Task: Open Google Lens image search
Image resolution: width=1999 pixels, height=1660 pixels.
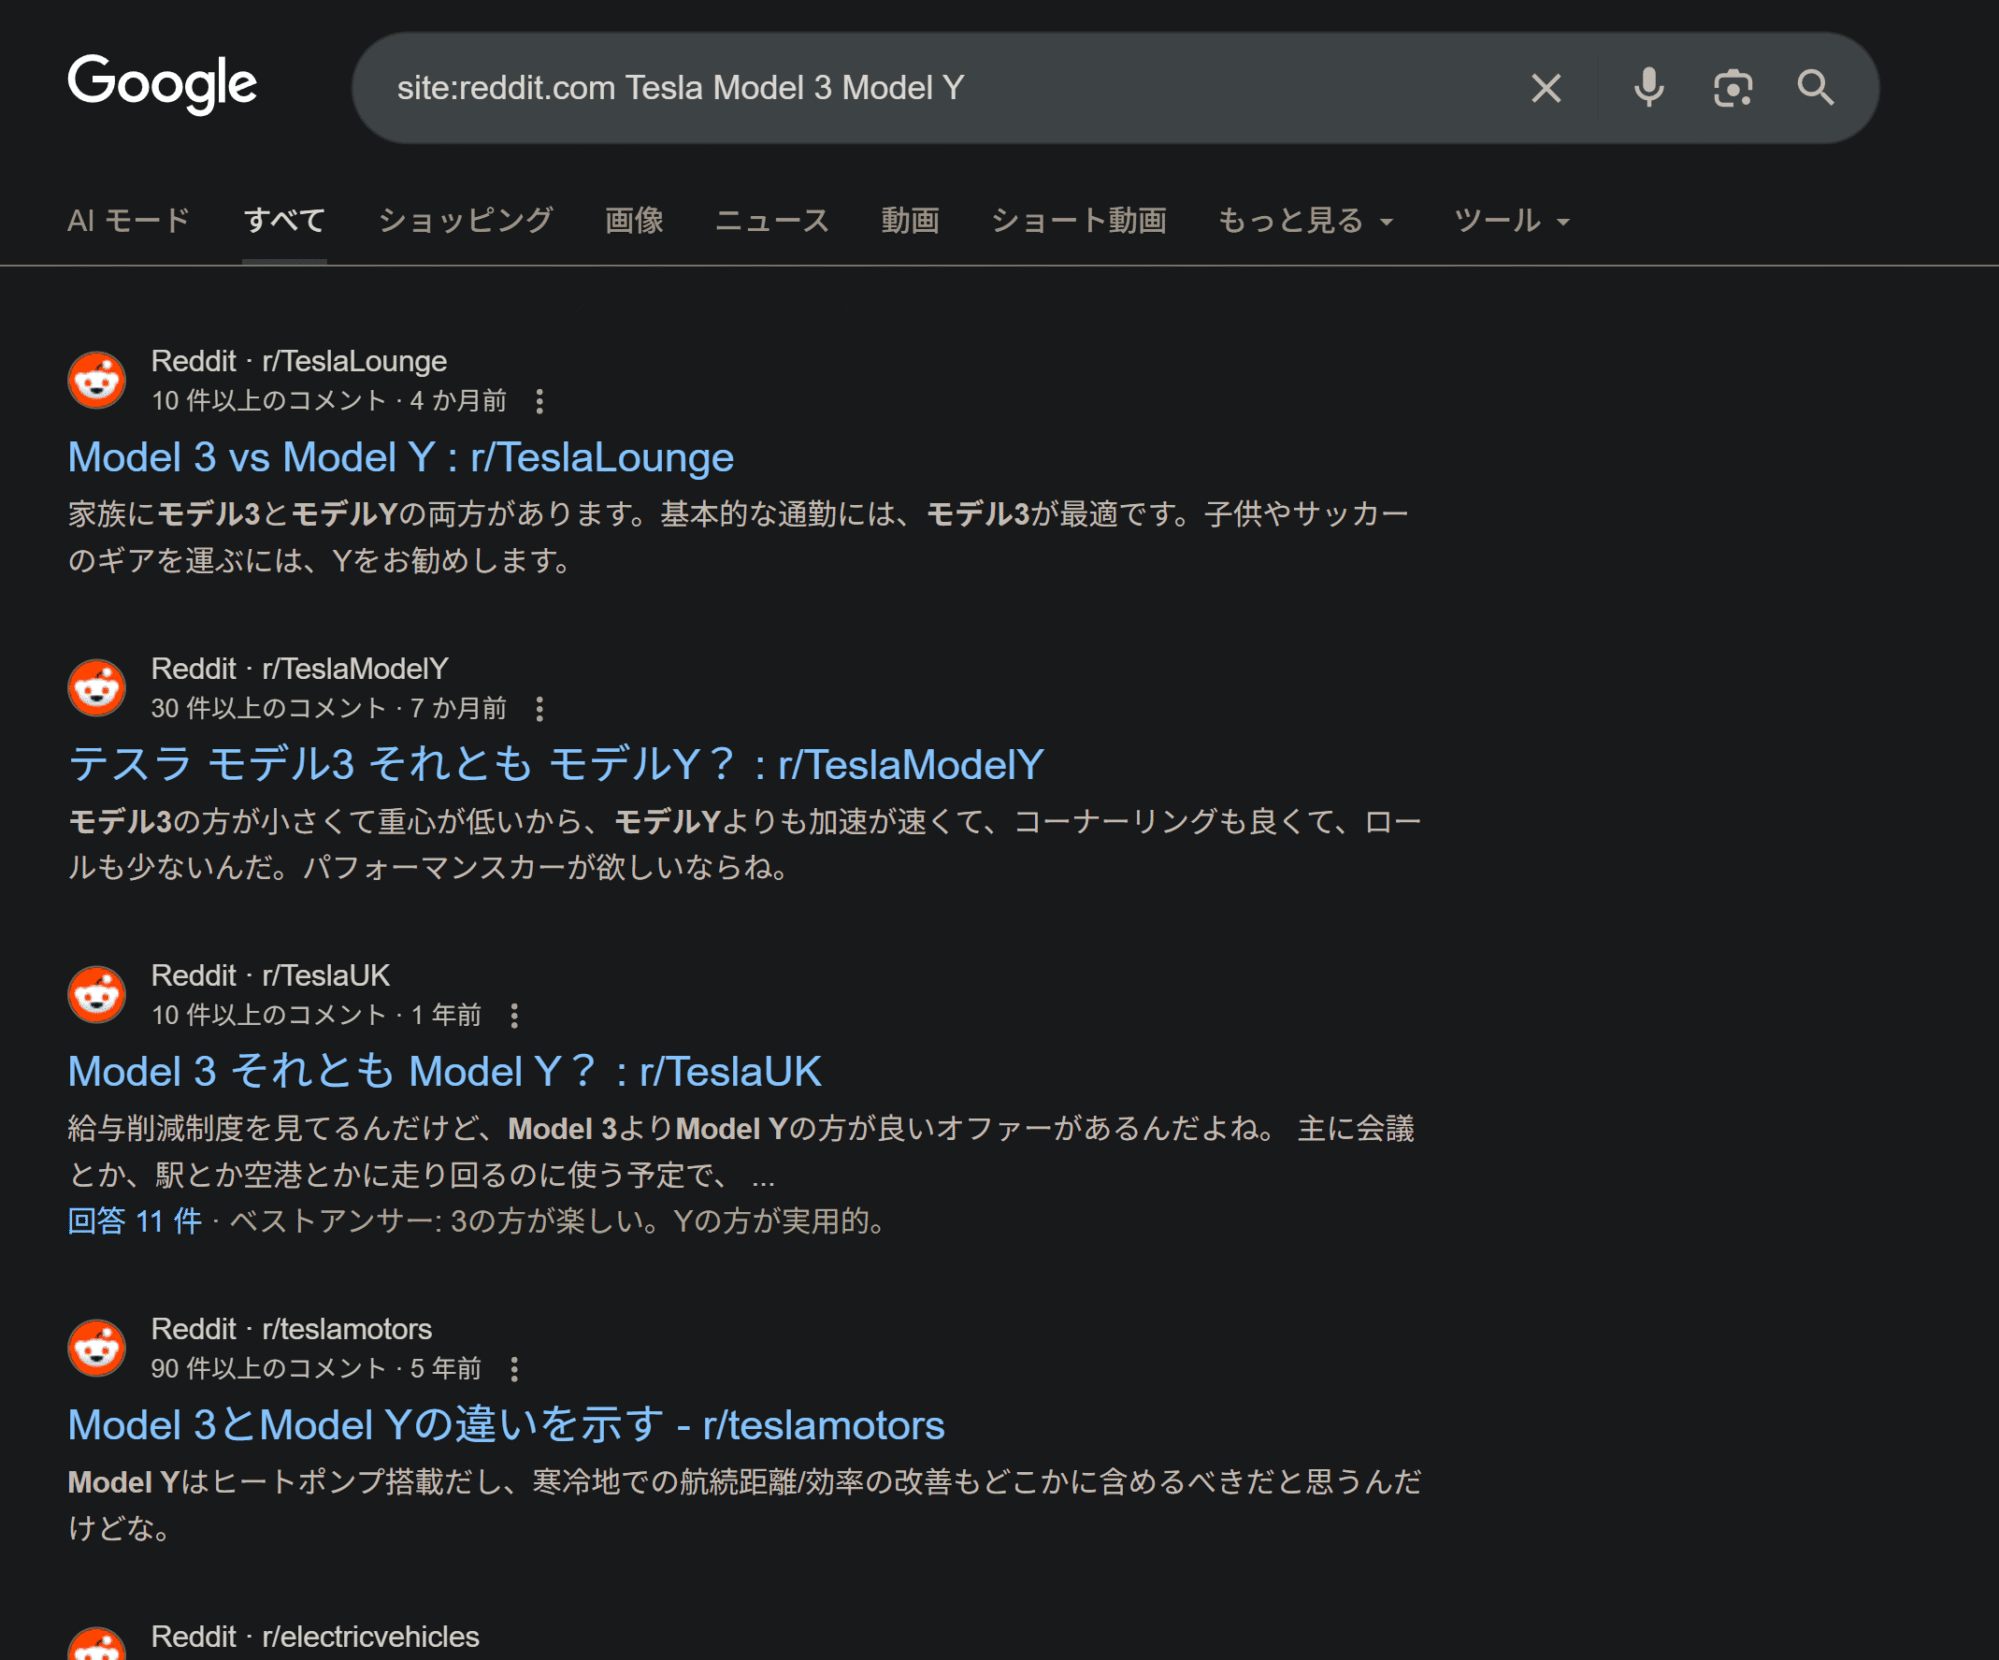Action: point(1732,88)
